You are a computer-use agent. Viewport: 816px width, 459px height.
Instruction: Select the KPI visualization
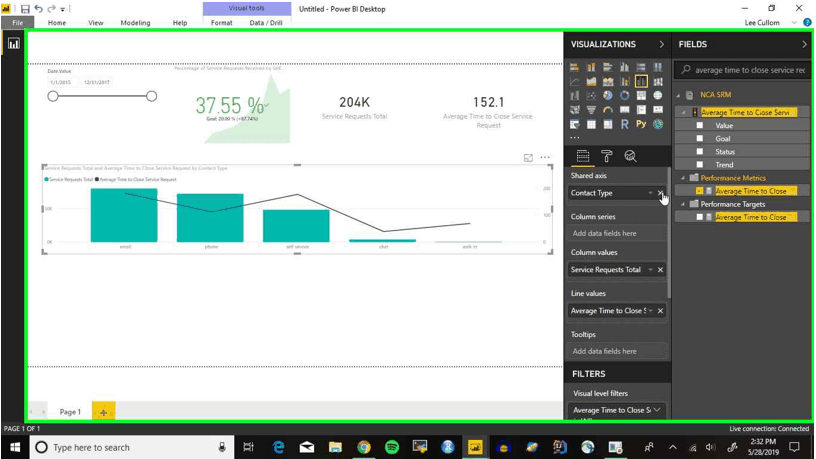point(658,110)
